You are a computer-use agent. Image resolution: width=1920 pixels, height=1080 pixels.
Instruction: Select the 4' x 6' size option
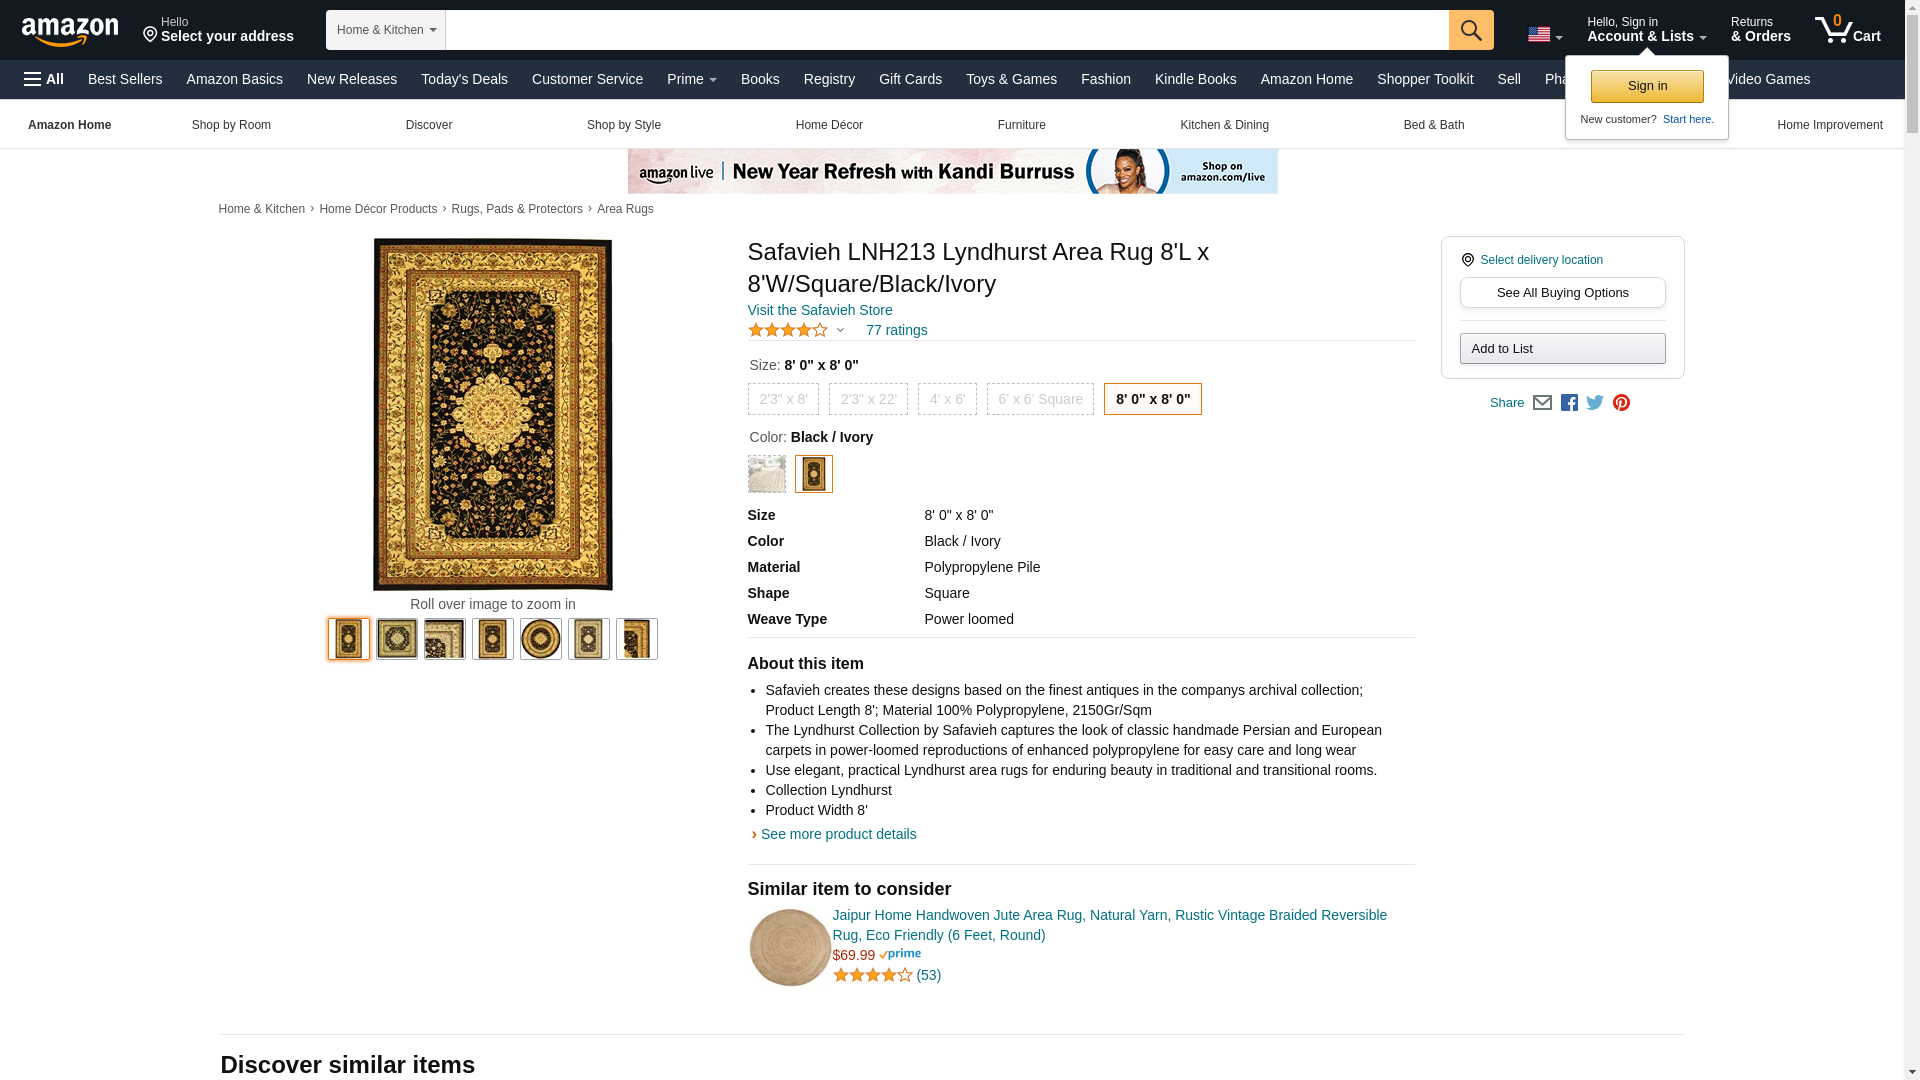tap(946, 399)
